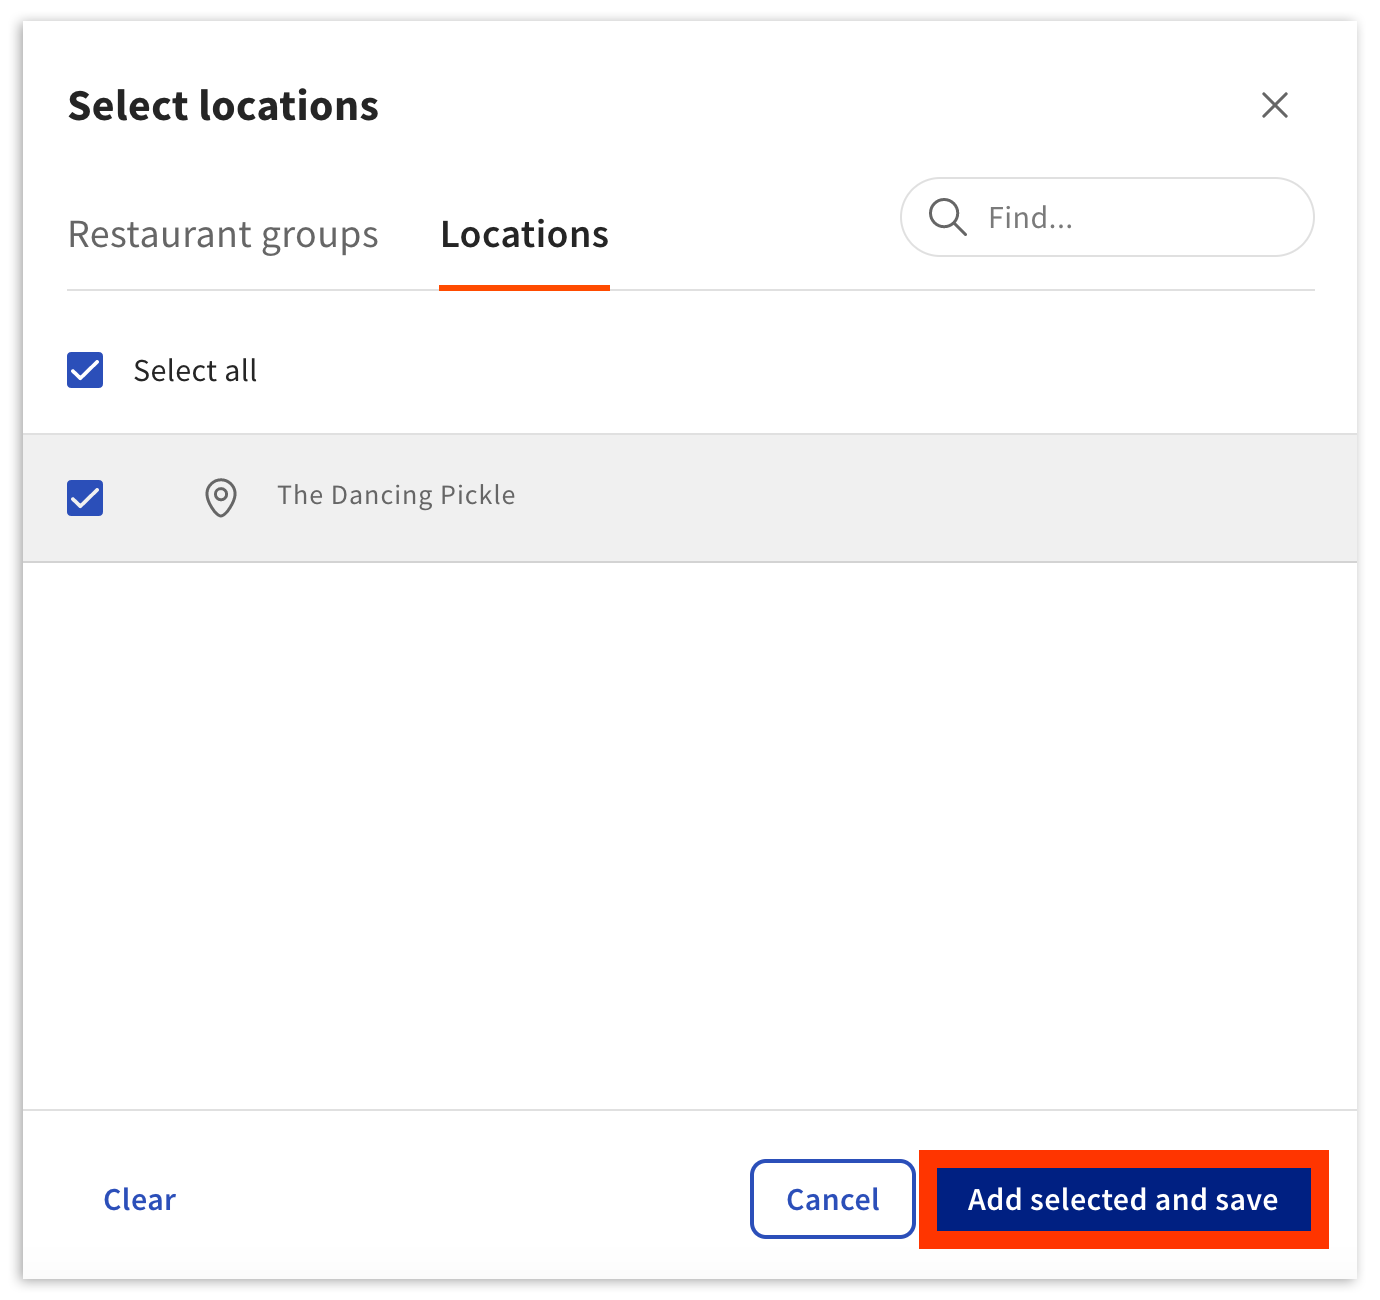Save your selection with Add selected and save
The width and height of the screenshot is (1380, 1300).
pos(1122,1199)
